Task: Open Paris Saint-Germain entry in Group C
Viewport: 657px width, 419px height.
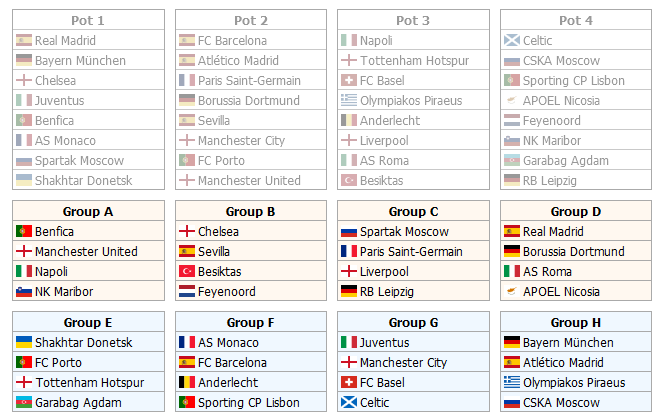Action: (411, 251)
